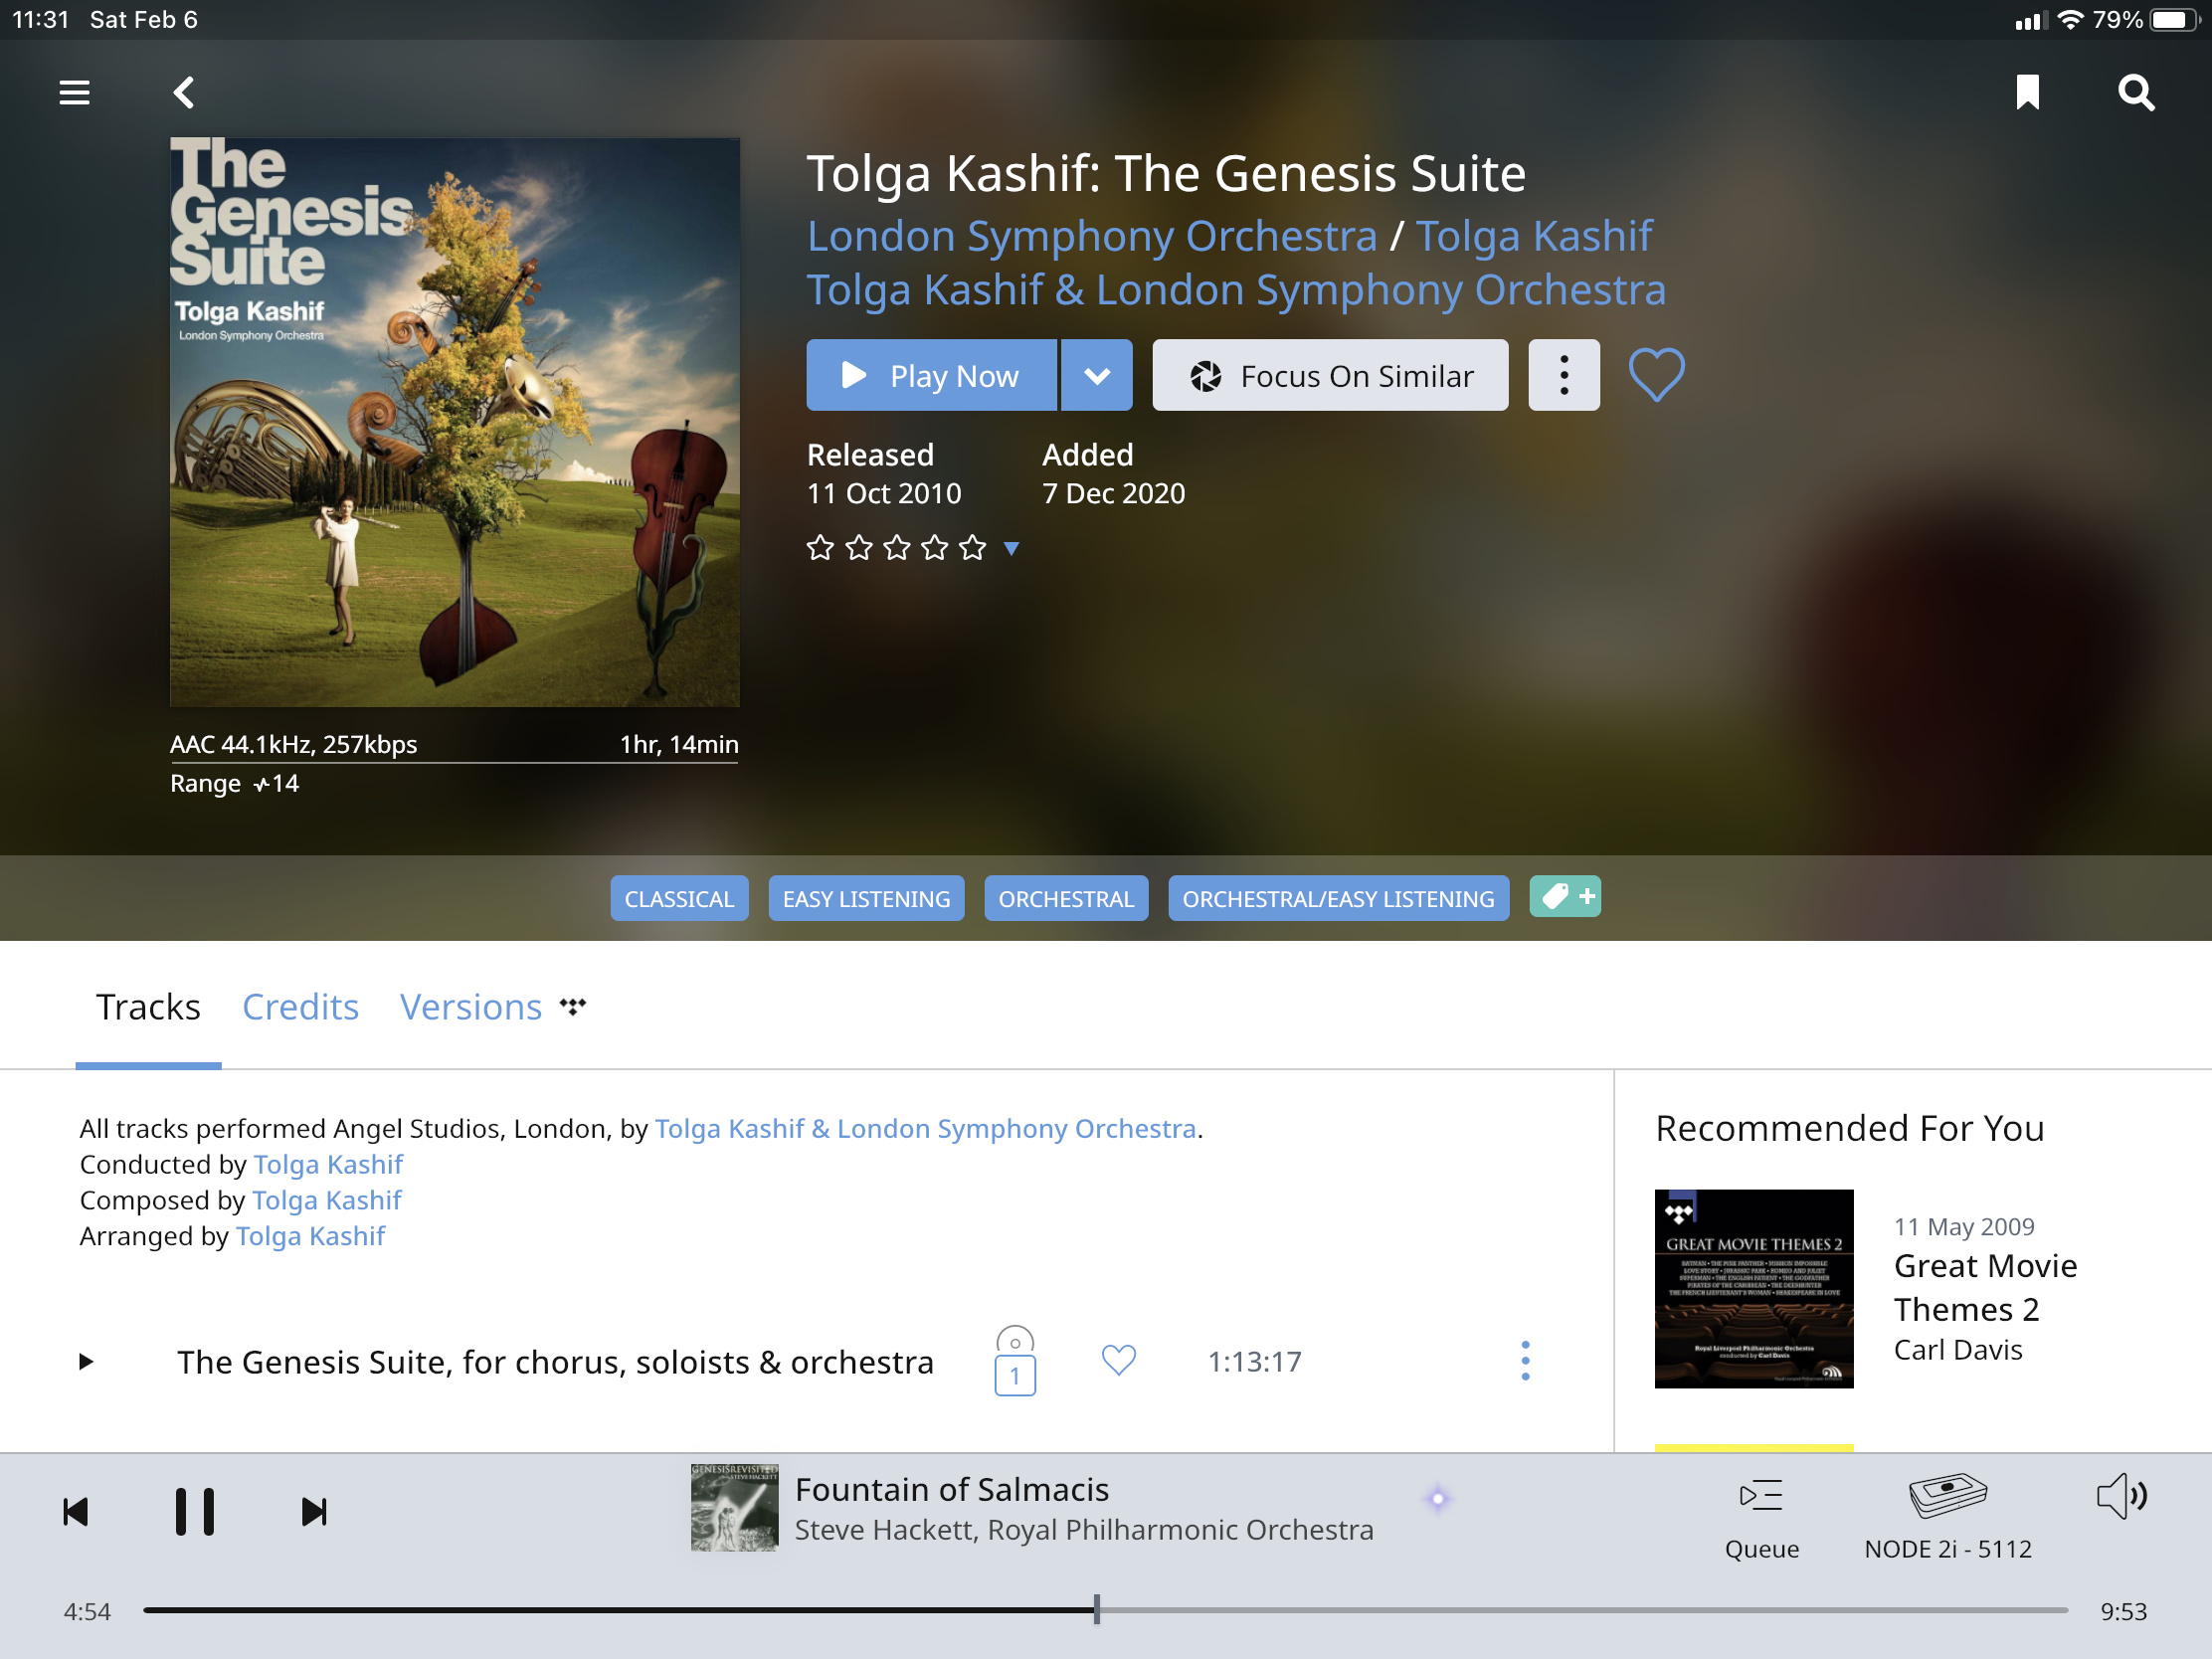
Task: Switch to the Versions tab
Action: 471,1007
